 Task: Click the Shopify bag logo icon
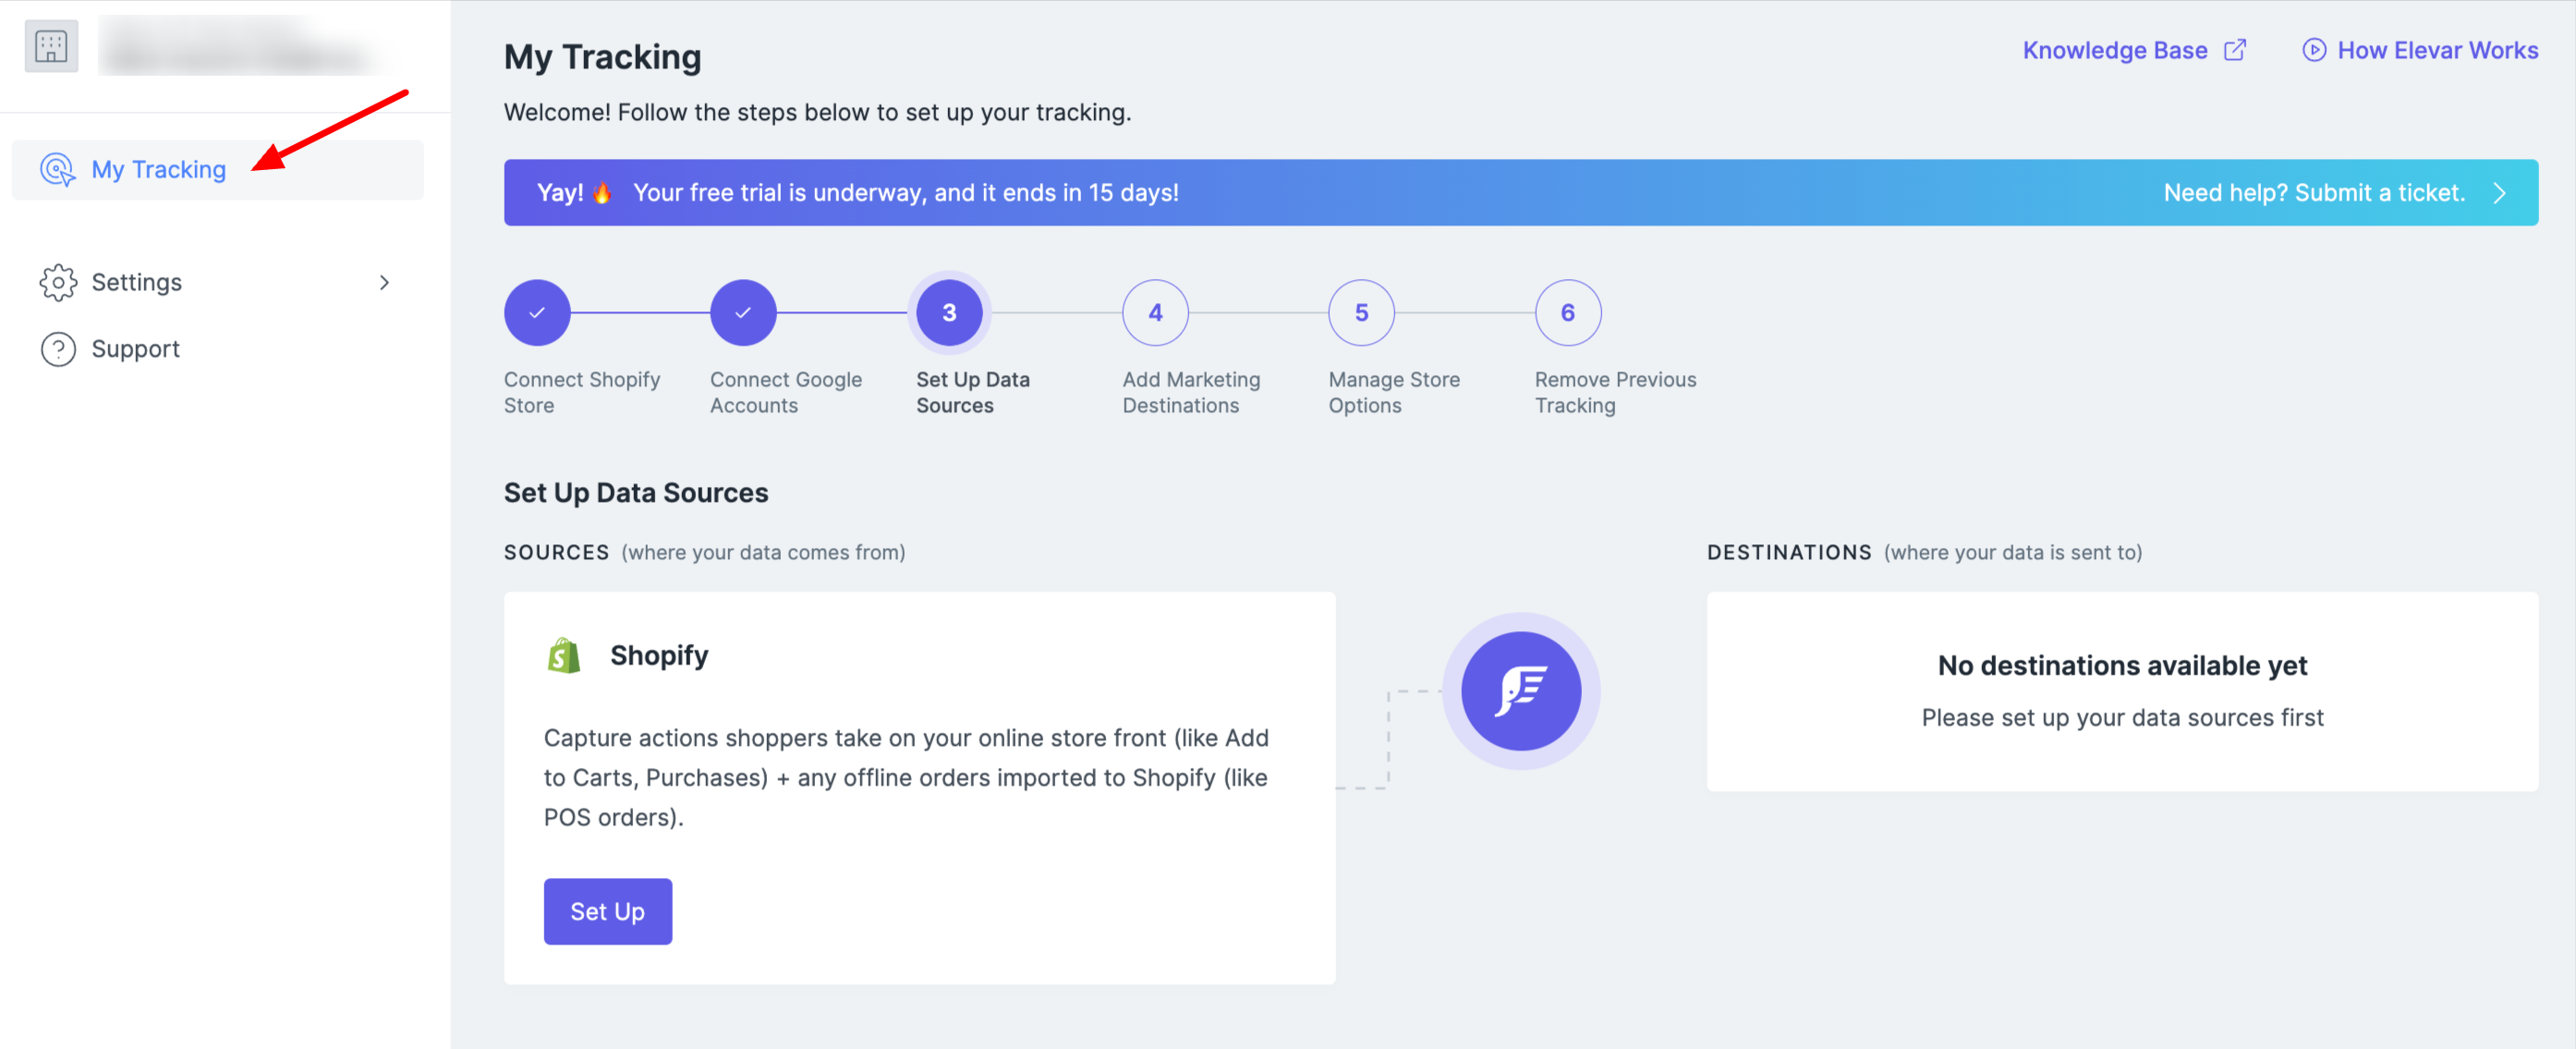pos(564,655)
